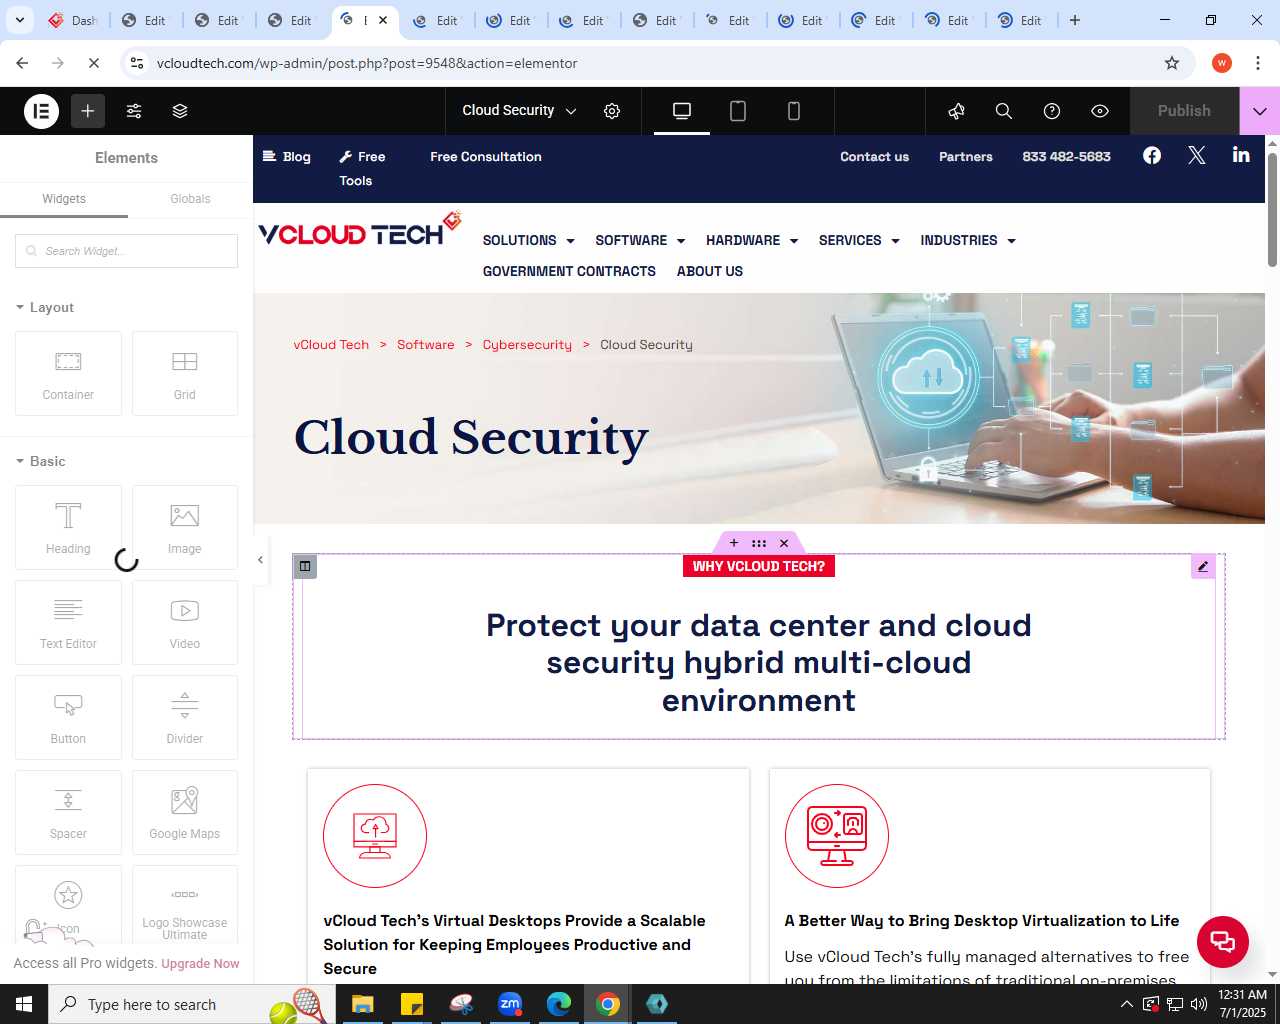Select the Google Maps widget

185,812
